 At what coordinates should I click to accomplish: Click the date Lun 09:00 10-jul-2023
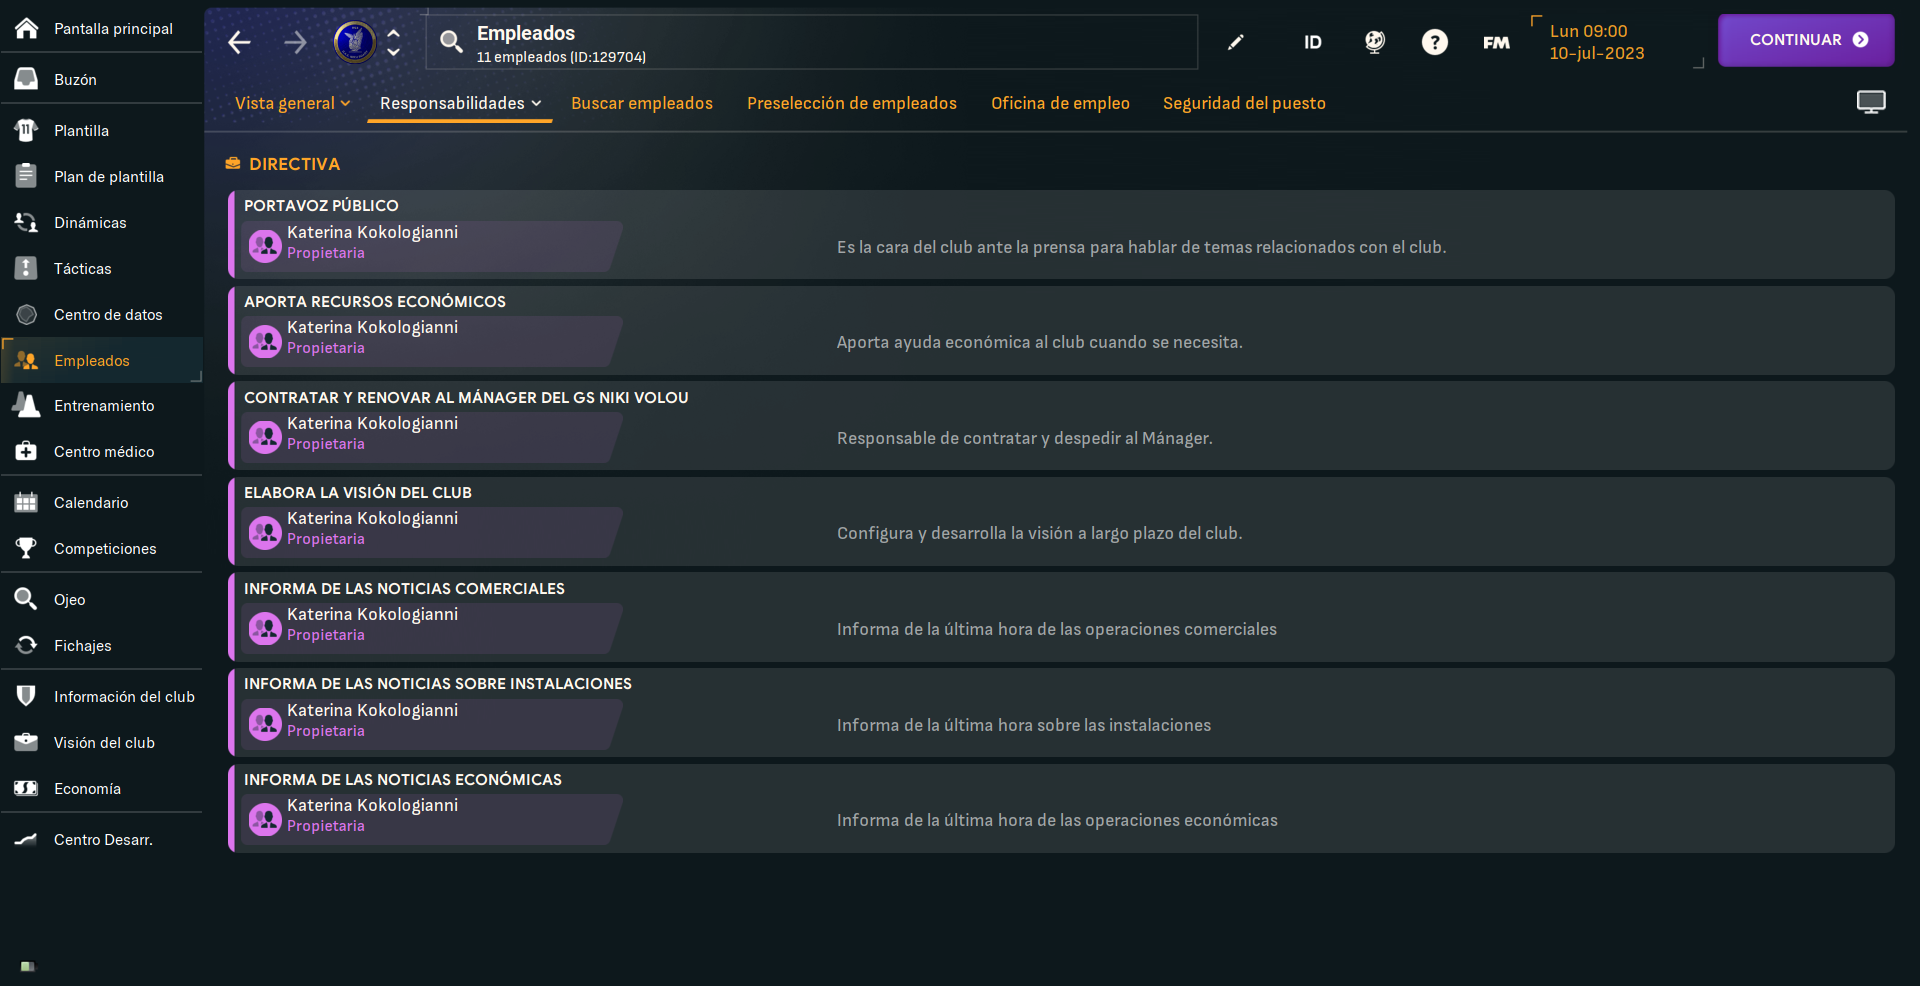click(1597, 42)
